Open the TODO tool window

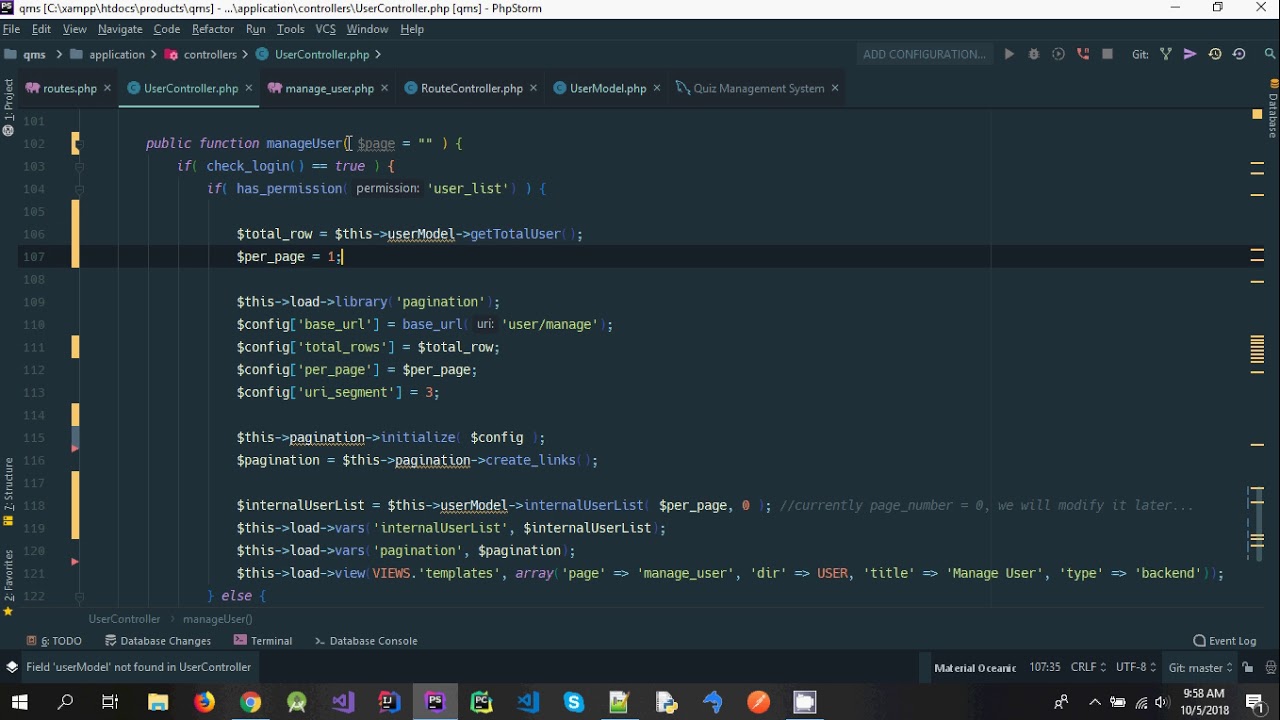coord(54,641)
